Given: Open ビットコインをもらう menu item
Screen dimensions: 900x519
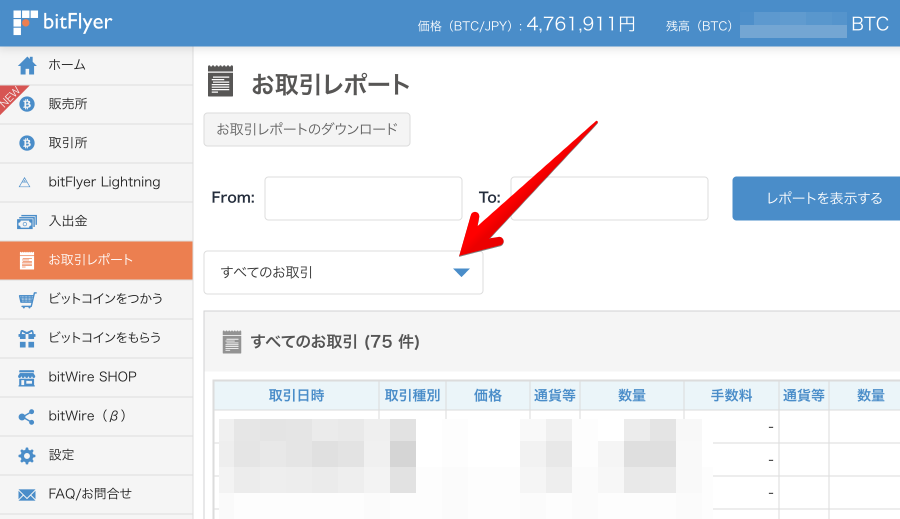Looking at the screenshot, I should point(96,339).
